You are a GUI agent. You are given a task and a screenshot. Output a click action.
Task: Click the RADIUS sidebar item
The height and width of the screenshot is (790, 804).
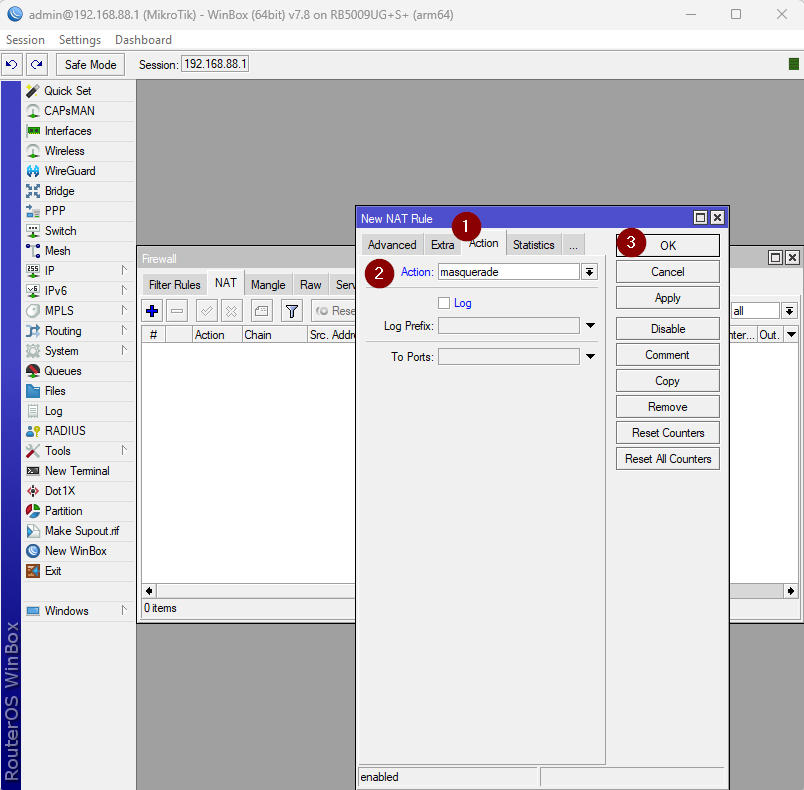click(x=64, y=431)
